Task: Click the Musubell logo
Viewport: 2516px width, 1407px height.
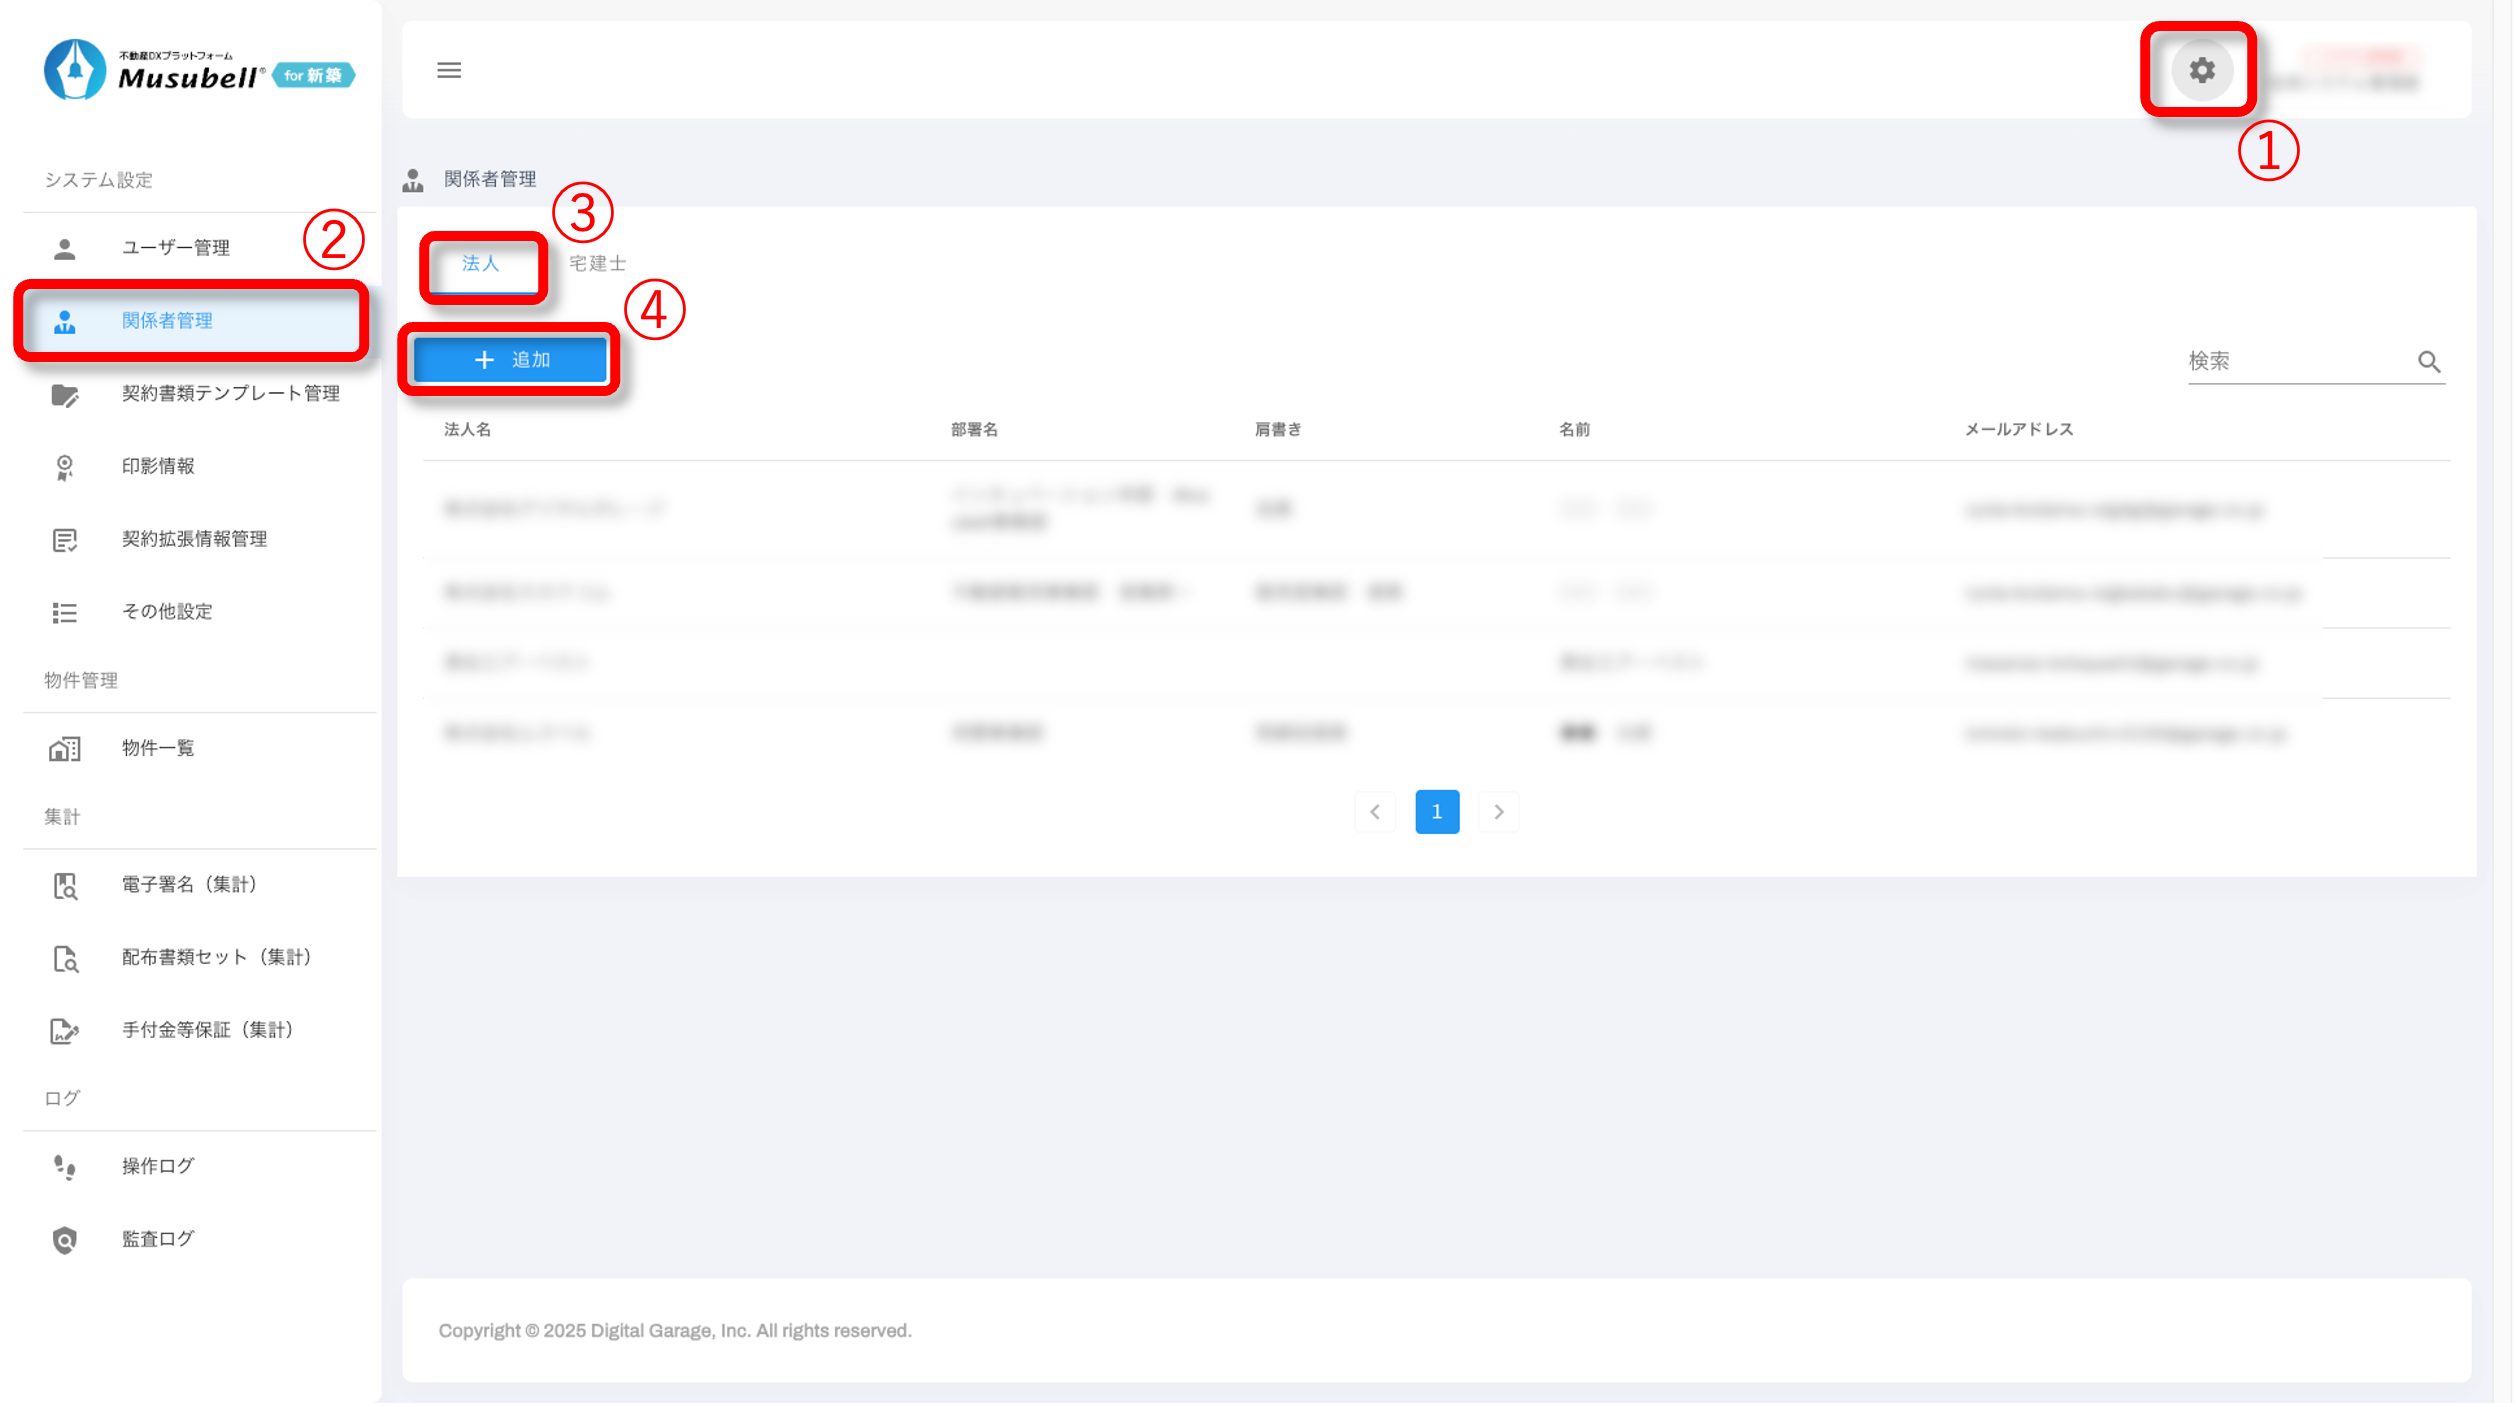Action: pyautogui.click(x=198, y=70)
